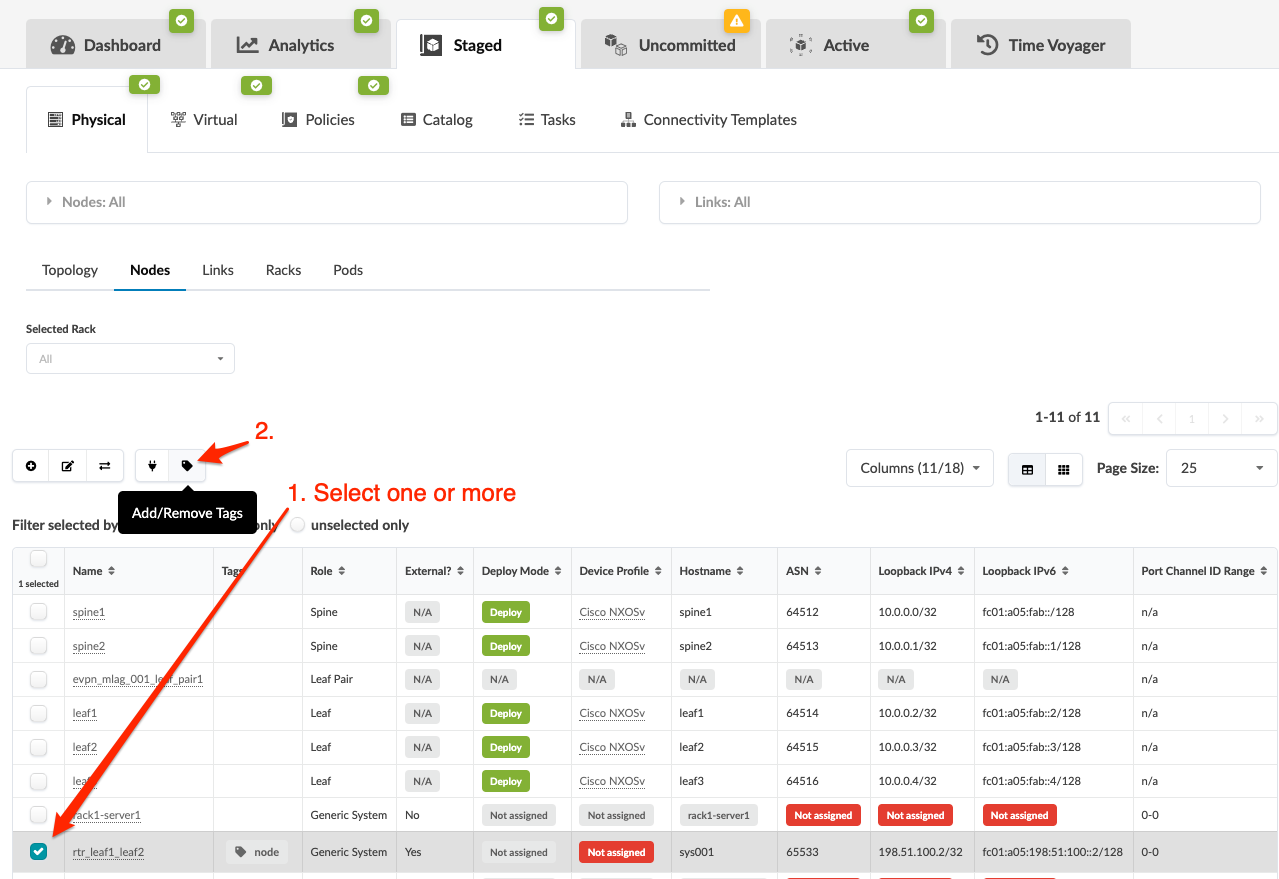Viewport: 1279px width, 879px height.
Task: Switch to the Policies sub-tab
Action: (318, 119)
